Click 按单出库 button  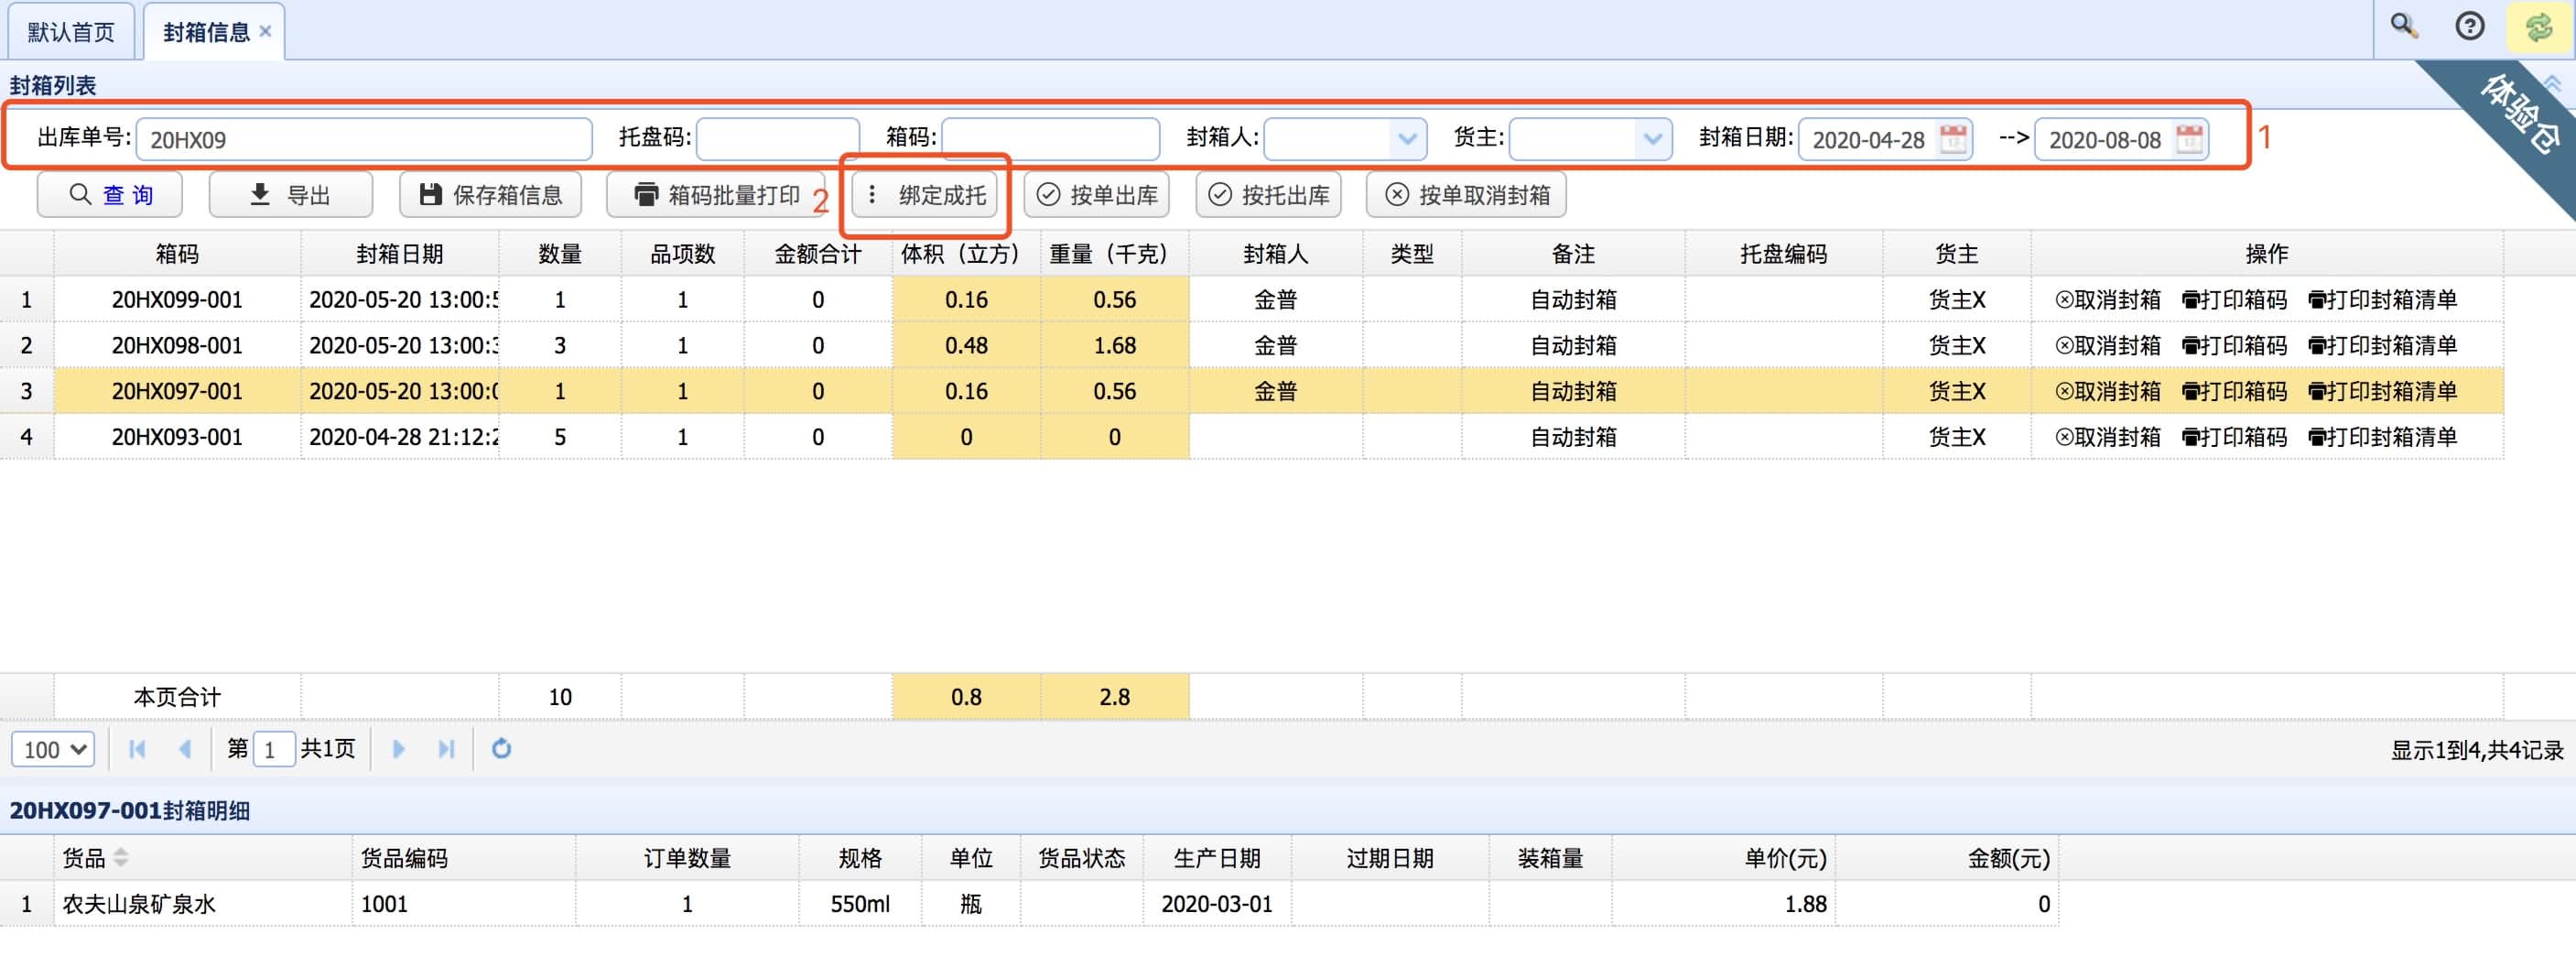(1096, 194)
